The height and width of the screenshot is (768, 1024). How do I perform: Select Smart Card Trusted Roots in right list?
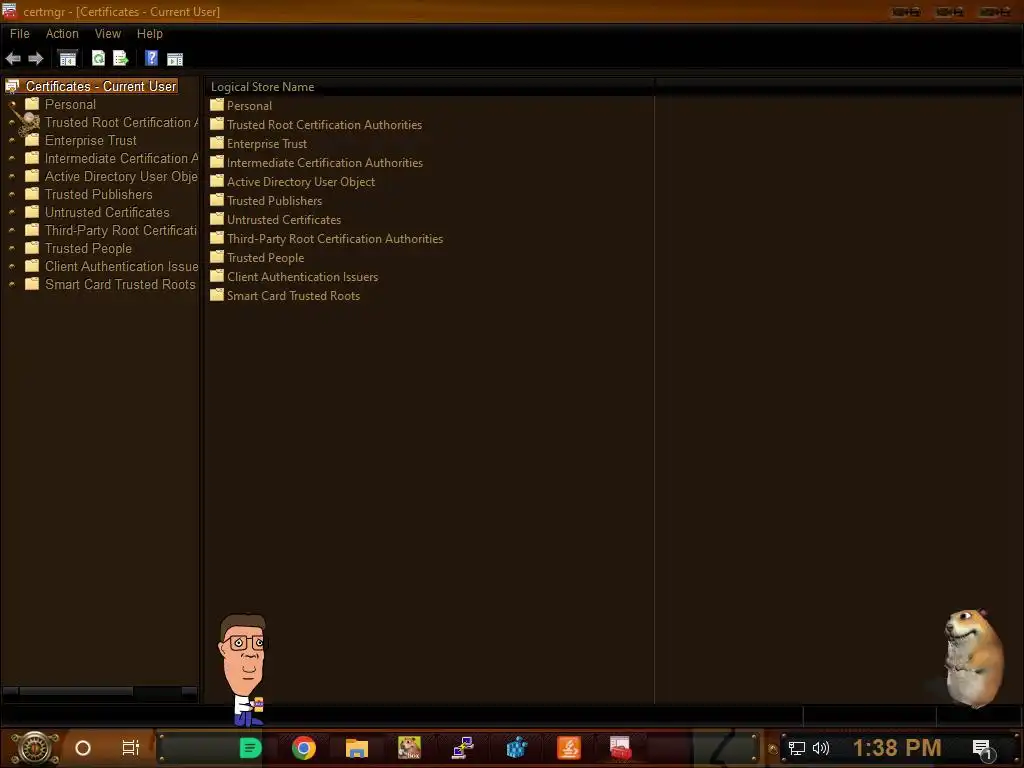(293, 295)
